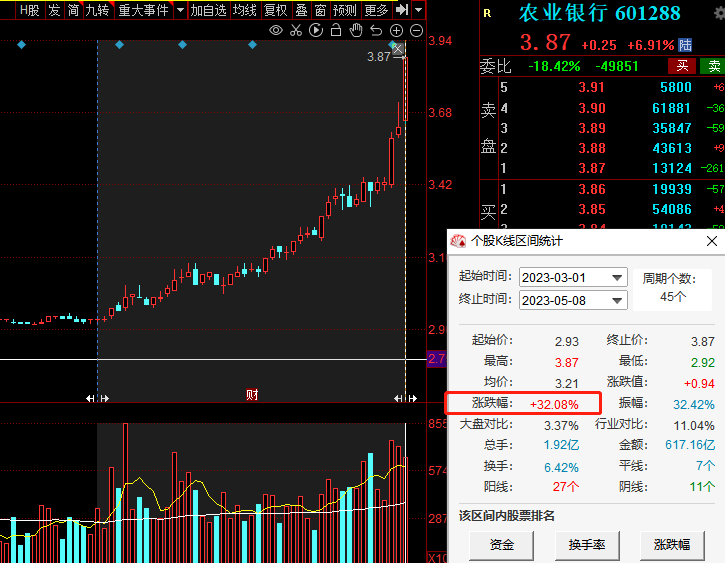Click the 周期个数 45个 value
Image resolution: width=725 pixels, height=563 pixels.
point(673,297)
